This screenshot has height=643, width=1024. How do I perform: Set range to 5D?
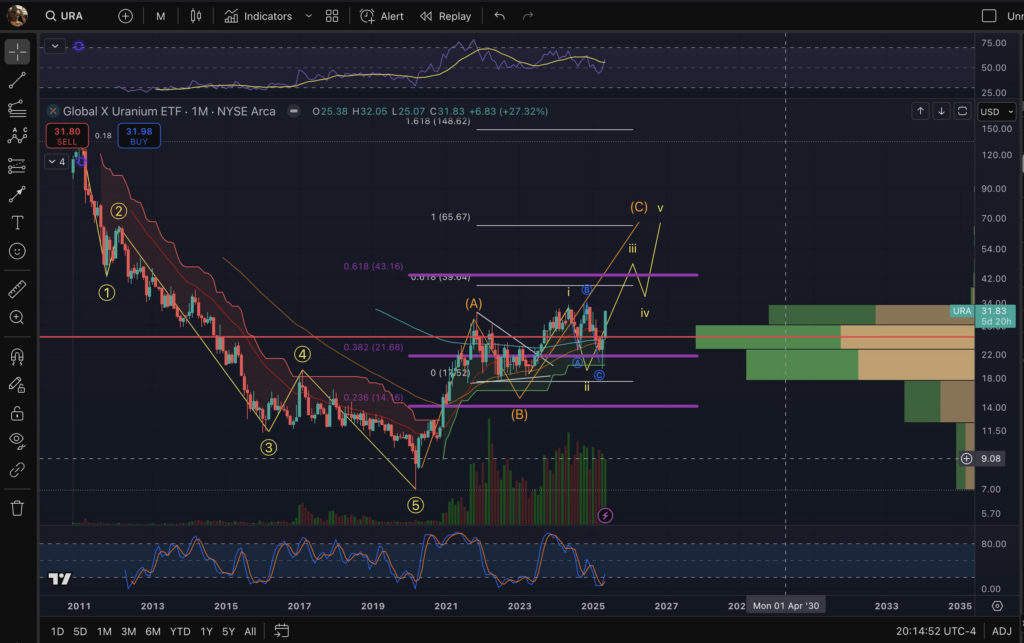(80, 631)
